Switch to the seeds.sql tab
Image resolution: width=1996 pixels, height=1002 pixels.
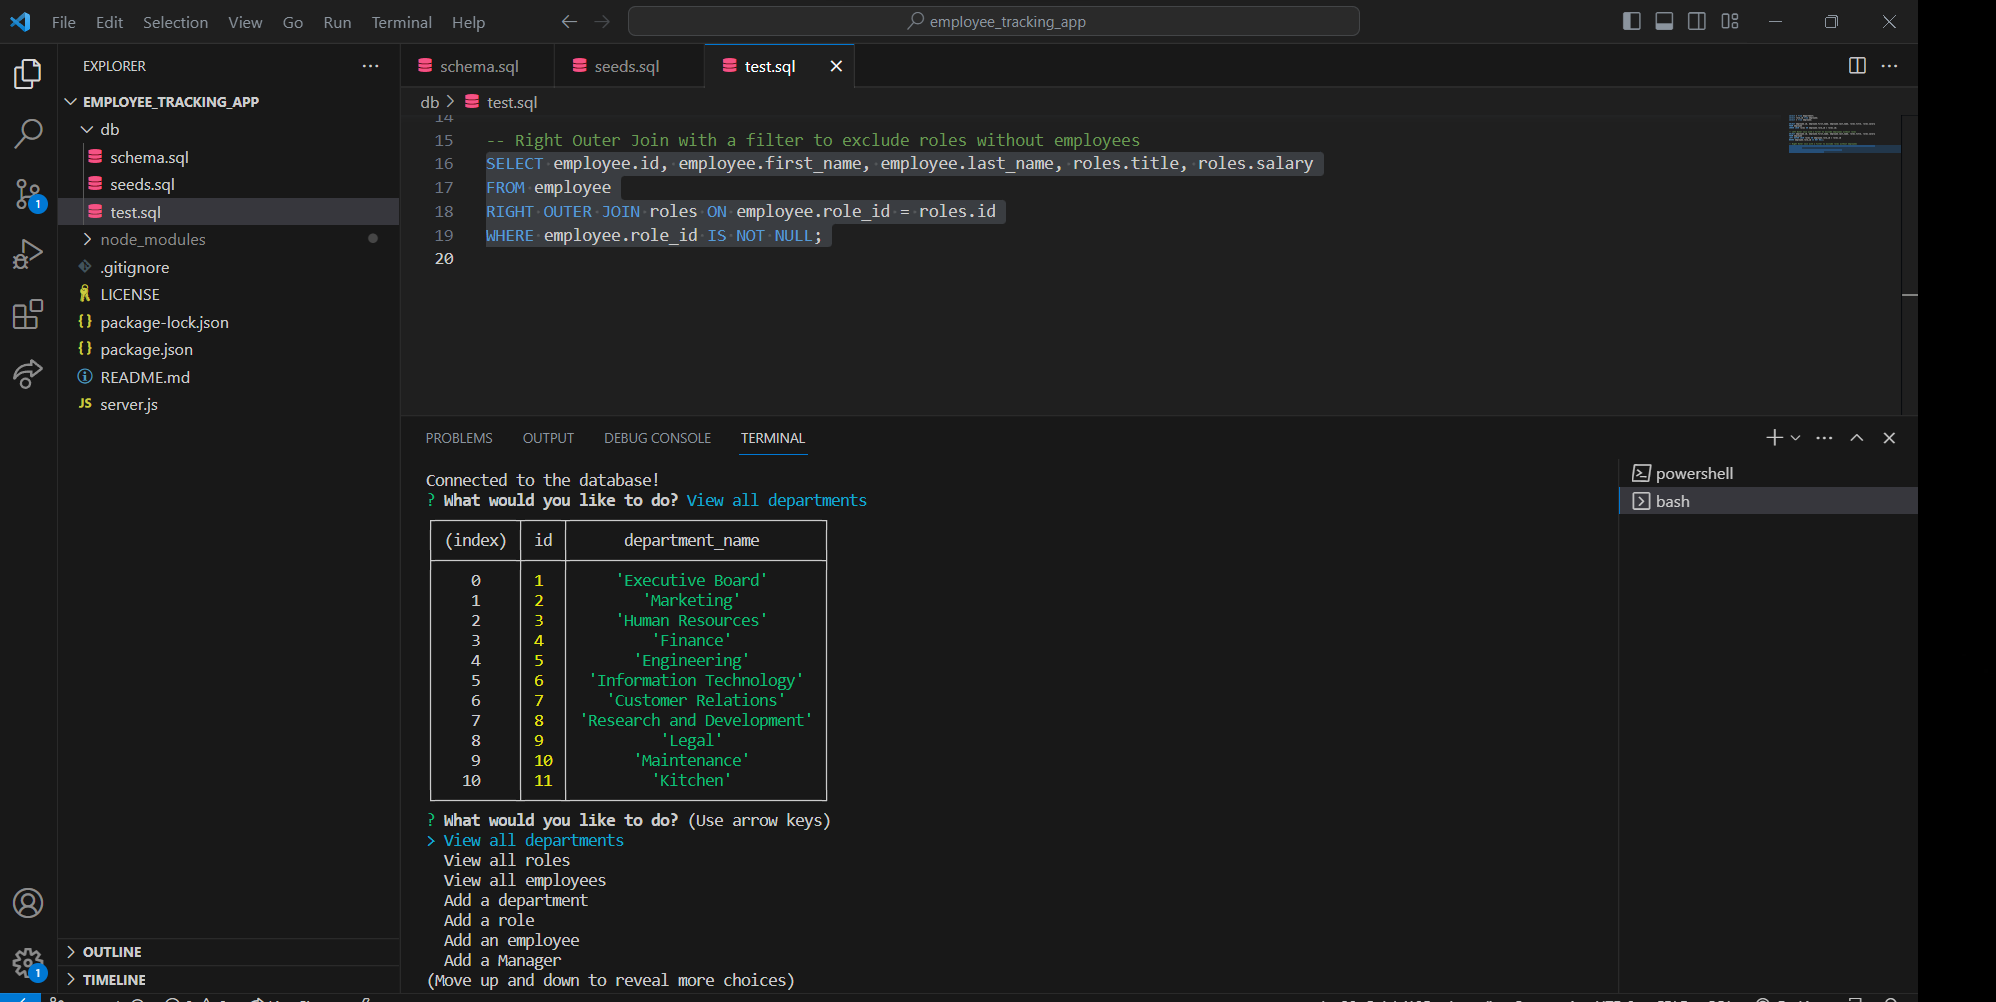point(625,65)
